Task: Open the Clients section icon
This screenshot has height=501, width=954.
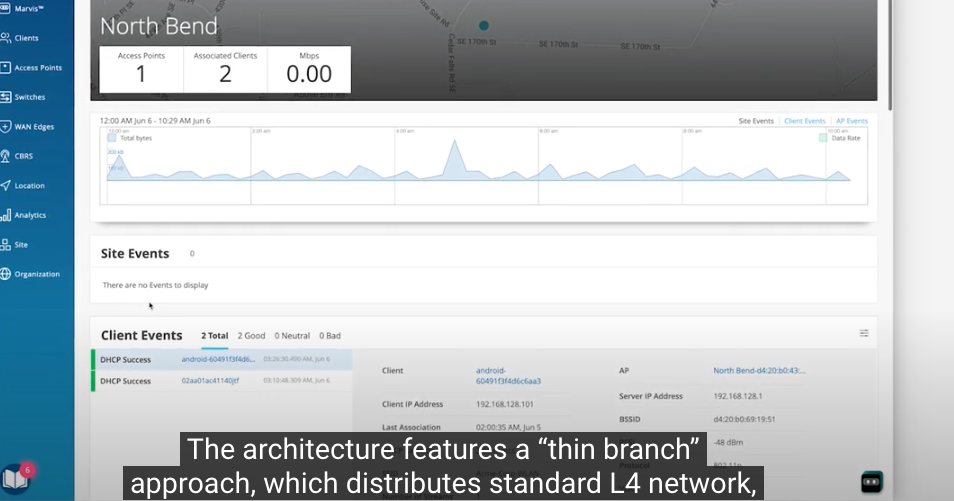Action: (6, 39)
